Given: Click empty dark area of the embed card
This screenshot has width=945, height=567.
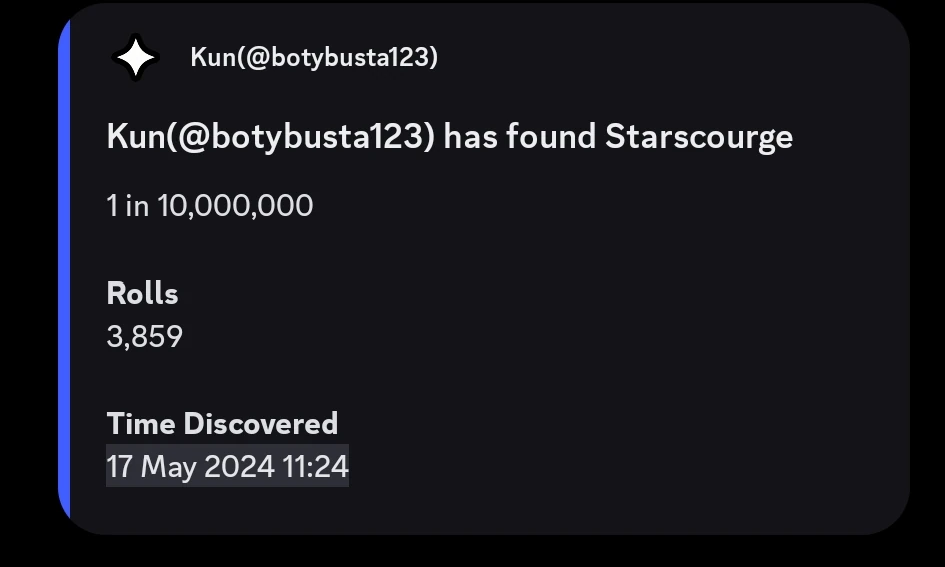Looking at the screenshot, I should coord(650,350).
